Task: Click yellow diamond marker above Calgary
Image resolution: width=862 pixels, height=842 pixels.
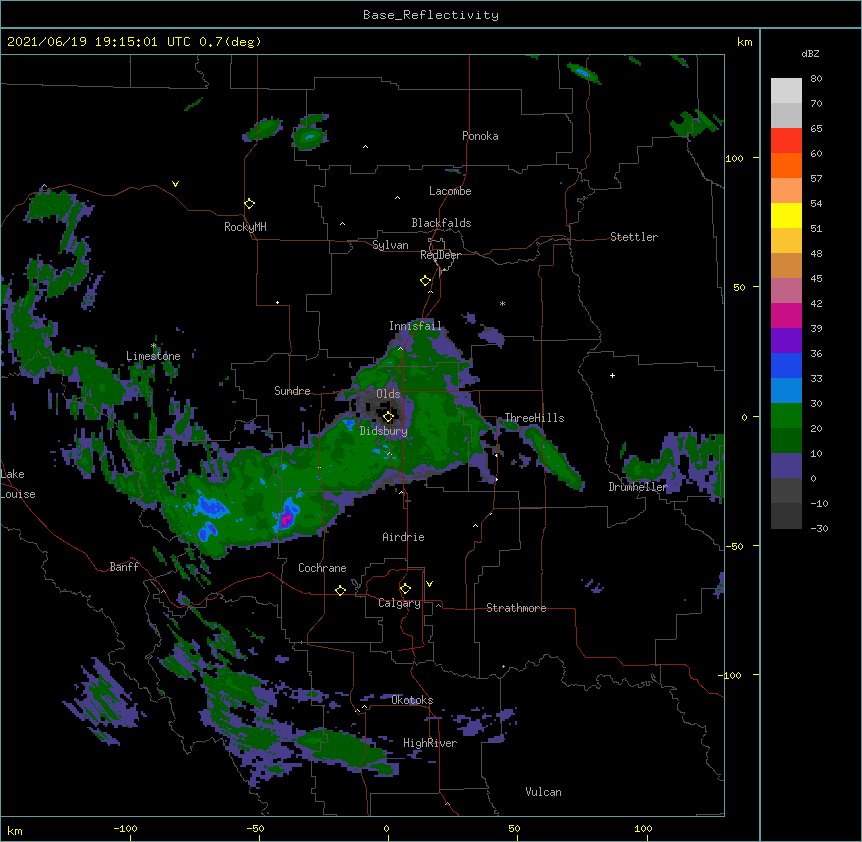Action: click(405, 589)
